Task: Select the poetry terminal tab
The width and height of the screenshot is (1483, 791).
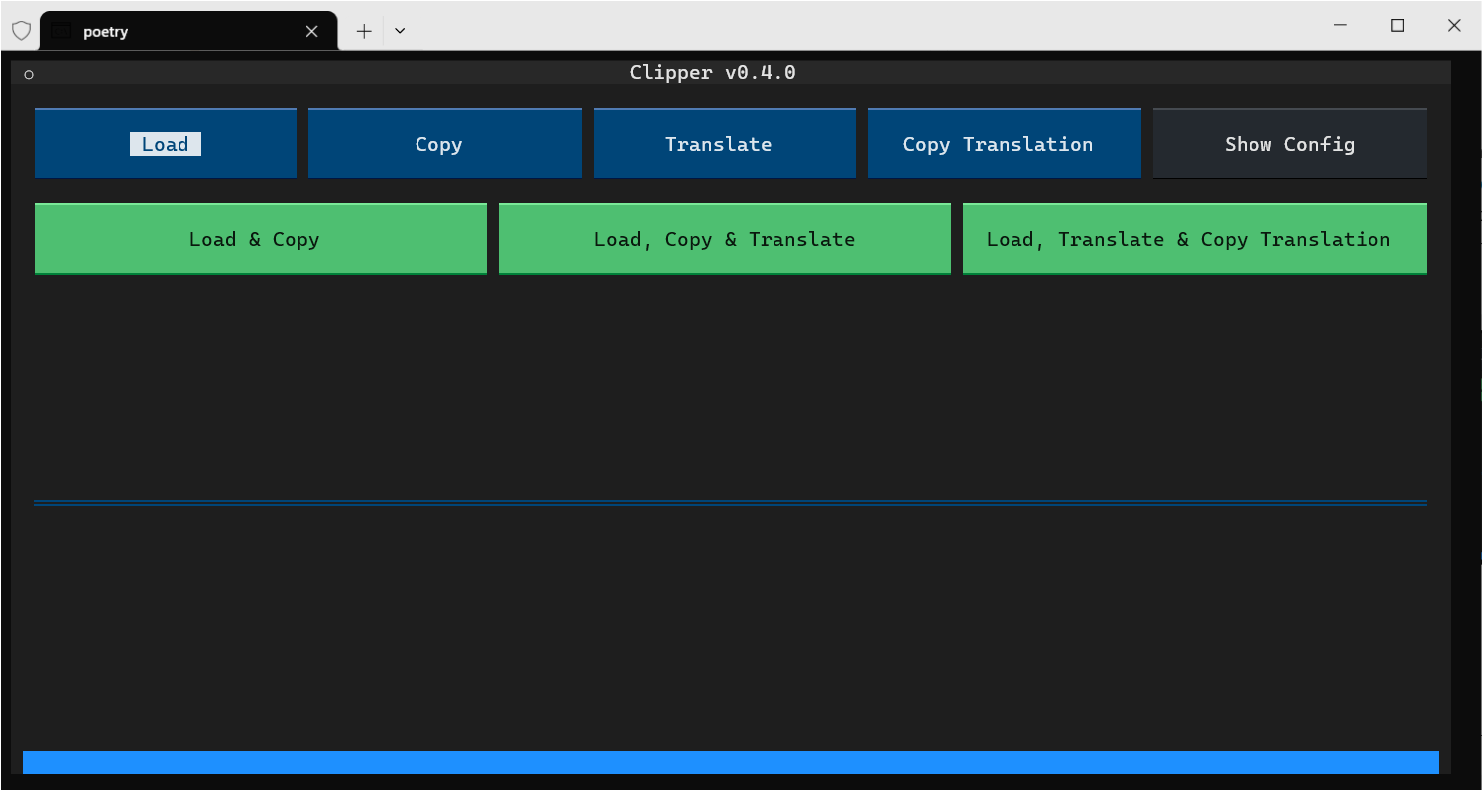Action: [188, 31]
